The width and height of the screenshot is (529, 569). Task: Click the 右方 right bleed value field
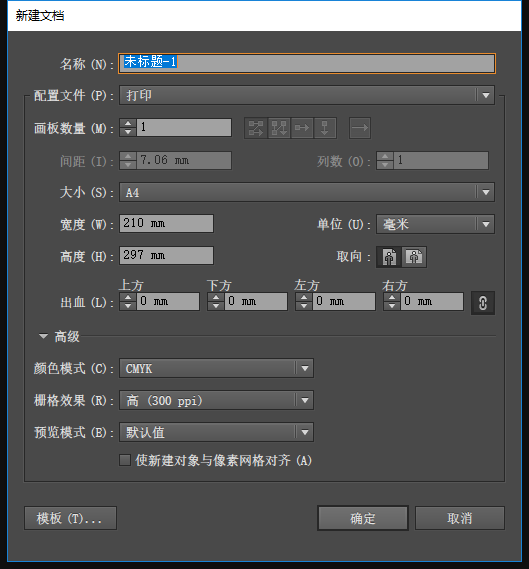[432, 302]
